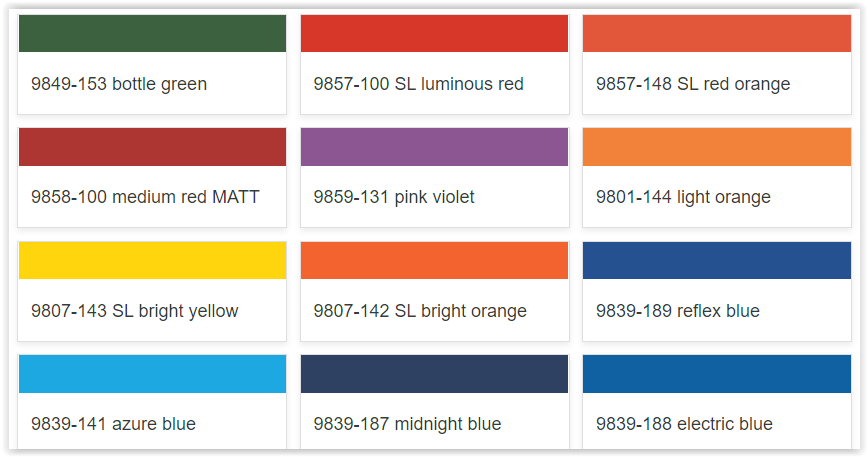The height and width of the screenshot is (457, 868).
Task: Open the 9849-153 bottle green label
Action: point(119,84)
